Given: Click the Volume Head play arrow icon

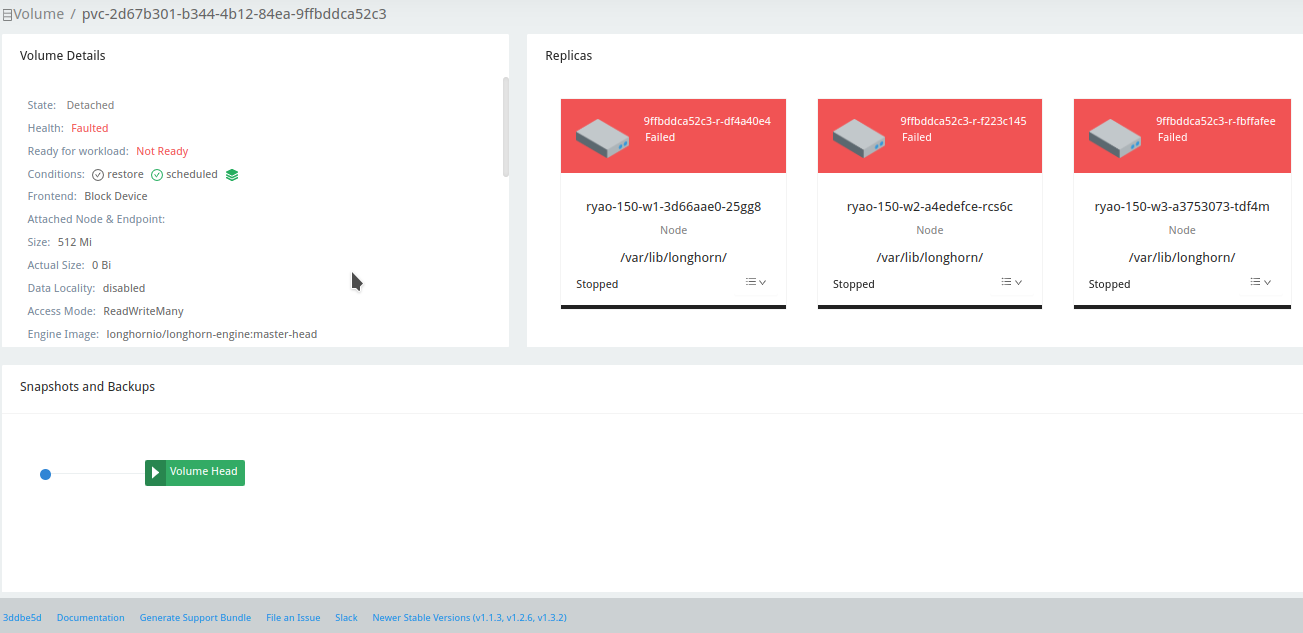Looking at the screenshot, I should [x=155, y=472].
